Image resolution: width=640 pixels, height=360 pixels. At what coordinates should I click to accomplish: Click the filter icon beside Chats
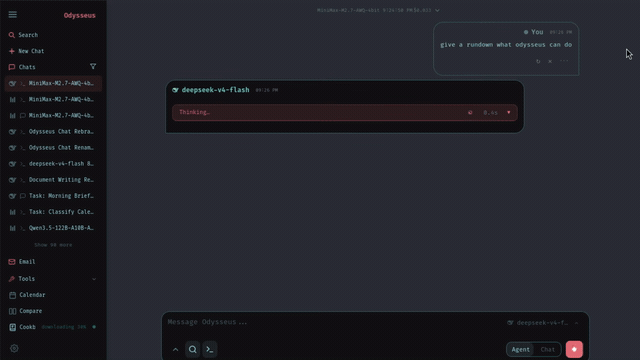pos(93,67)
